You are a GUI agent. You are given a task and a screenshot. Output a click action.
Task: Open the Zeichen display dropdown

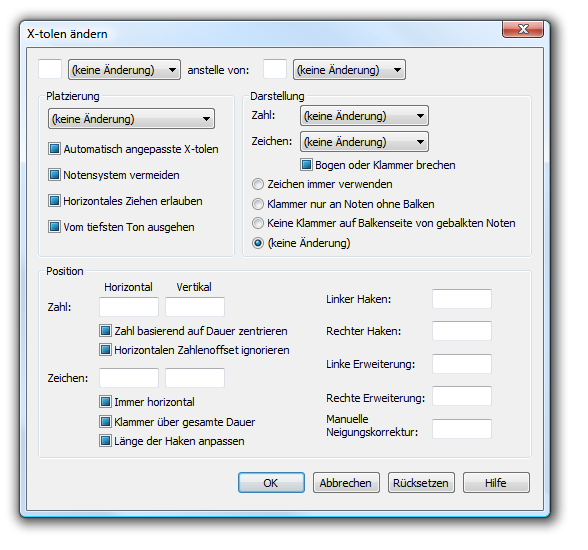pyautogui.click(x=364, y=142)
